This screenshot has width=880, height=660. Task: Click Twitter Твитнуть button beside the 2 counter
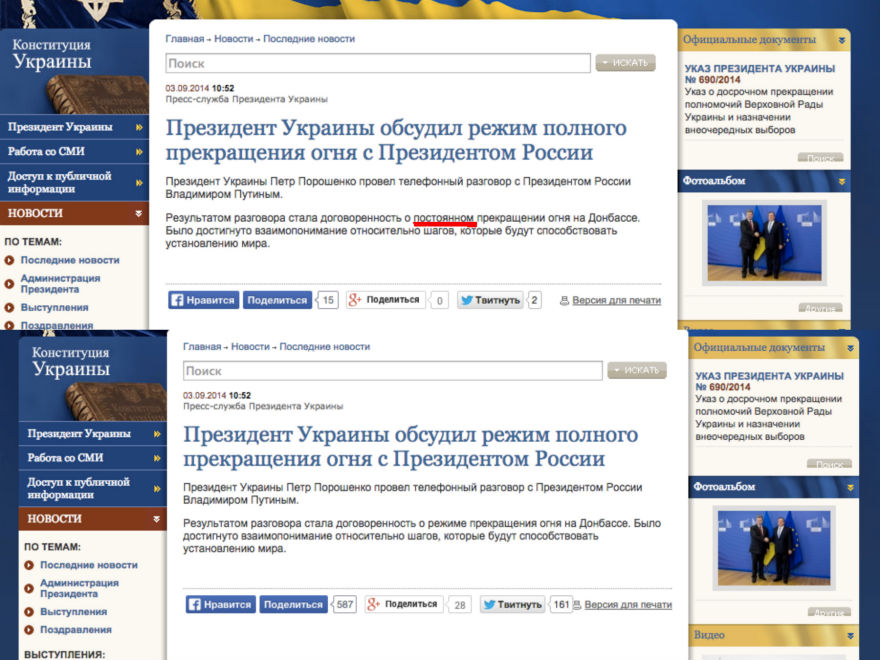(490, 300)
